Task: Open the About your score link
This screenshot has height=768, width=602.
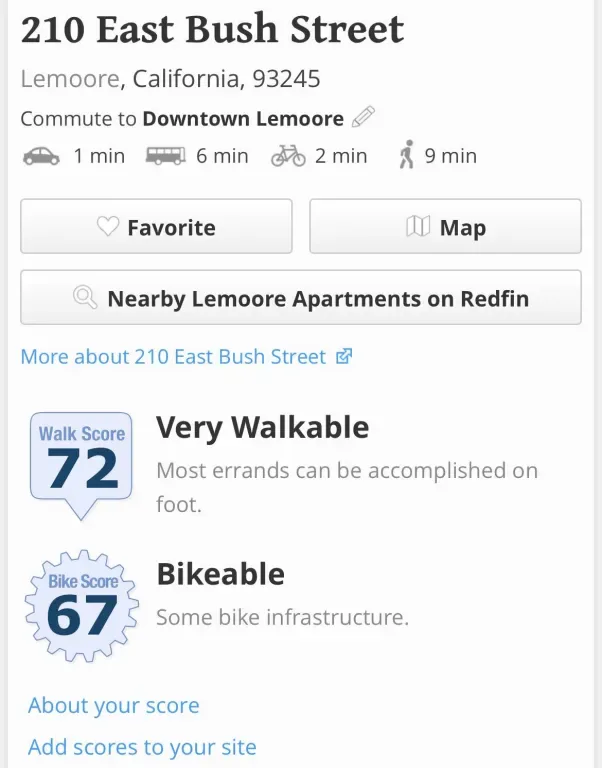Action: (114, 705)
